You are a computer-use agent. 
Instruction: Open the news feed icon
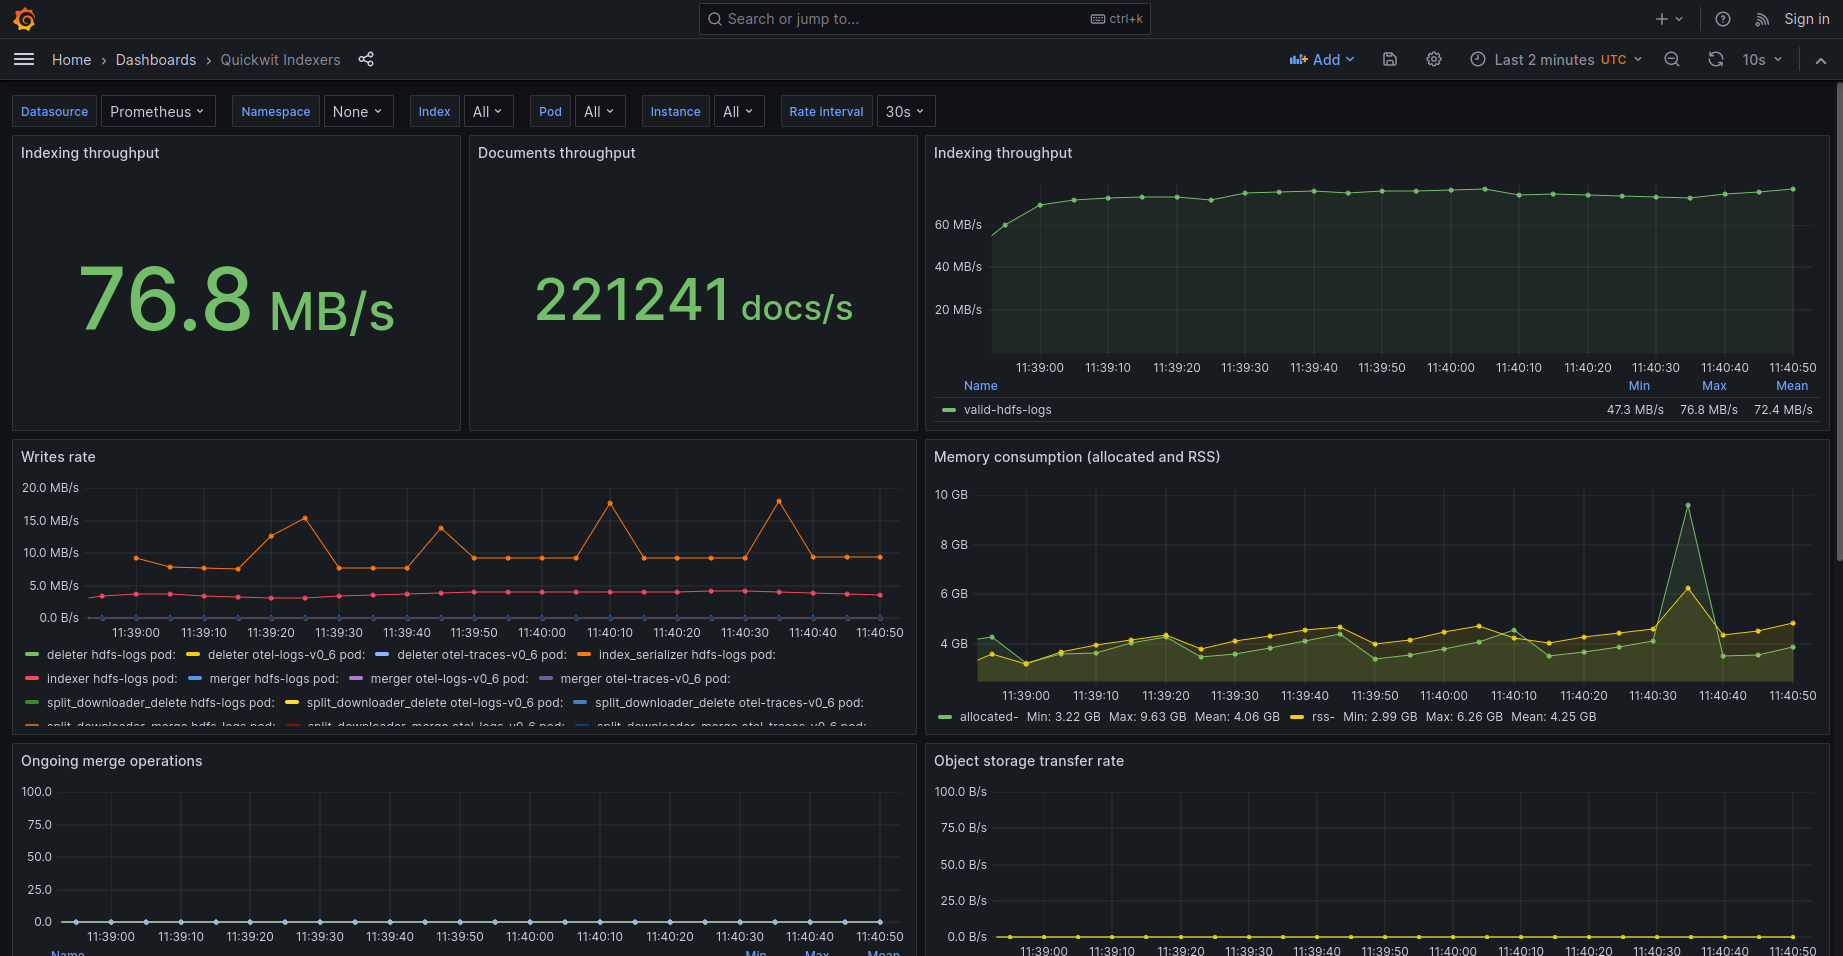coord(1762,19)
